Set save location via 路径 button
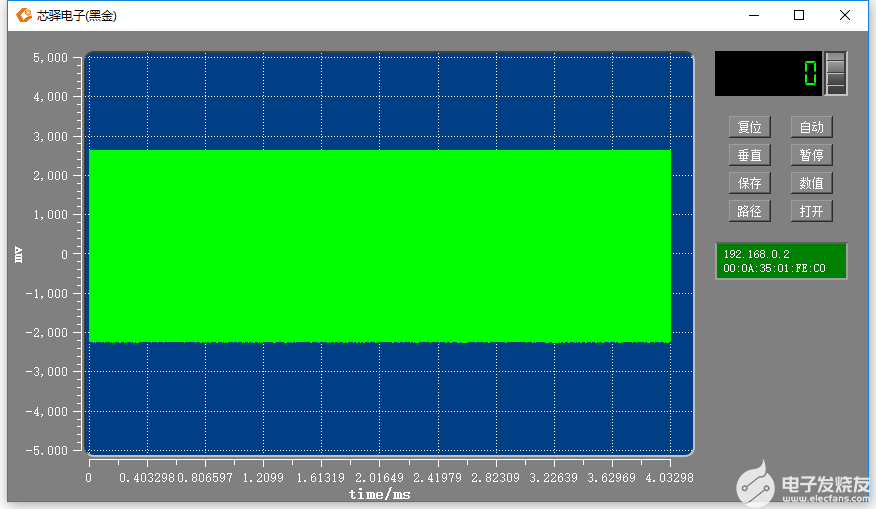 749,211
